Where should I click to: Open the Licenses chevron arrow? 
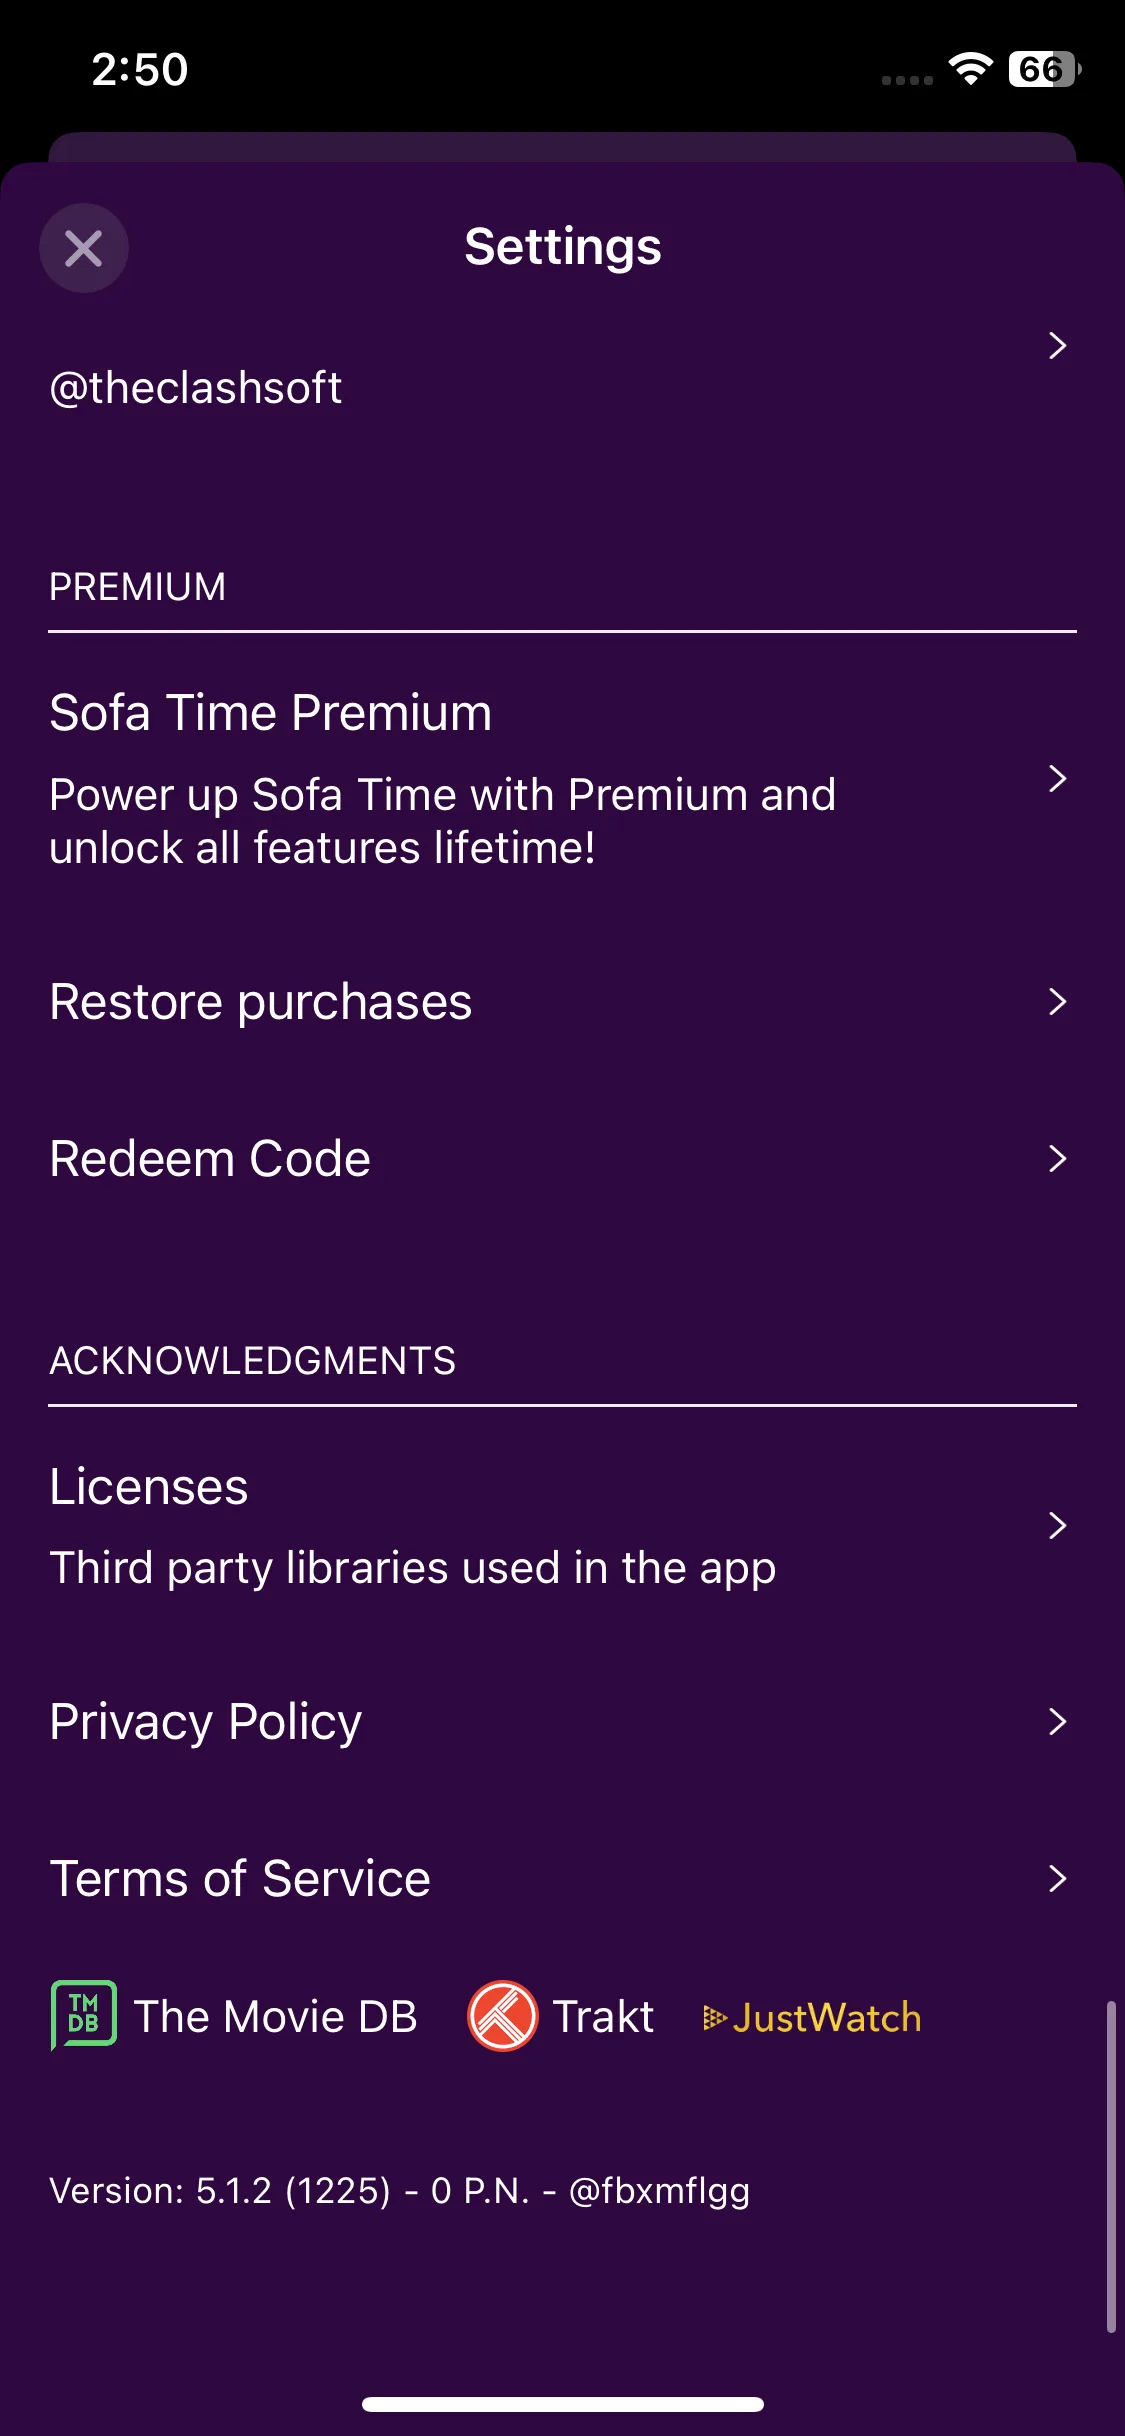tap(1057, 1525)
